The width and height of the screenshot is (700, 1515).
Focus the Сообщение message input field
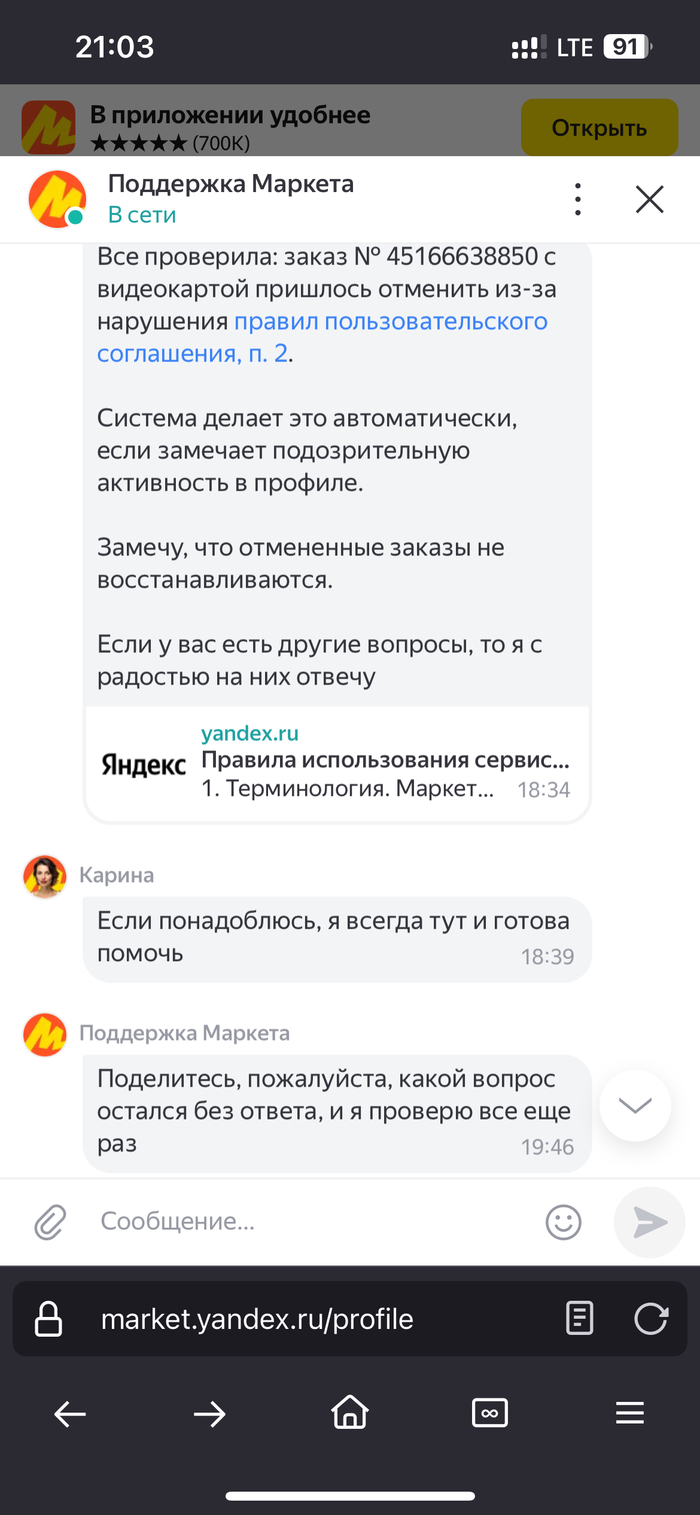310,1221
